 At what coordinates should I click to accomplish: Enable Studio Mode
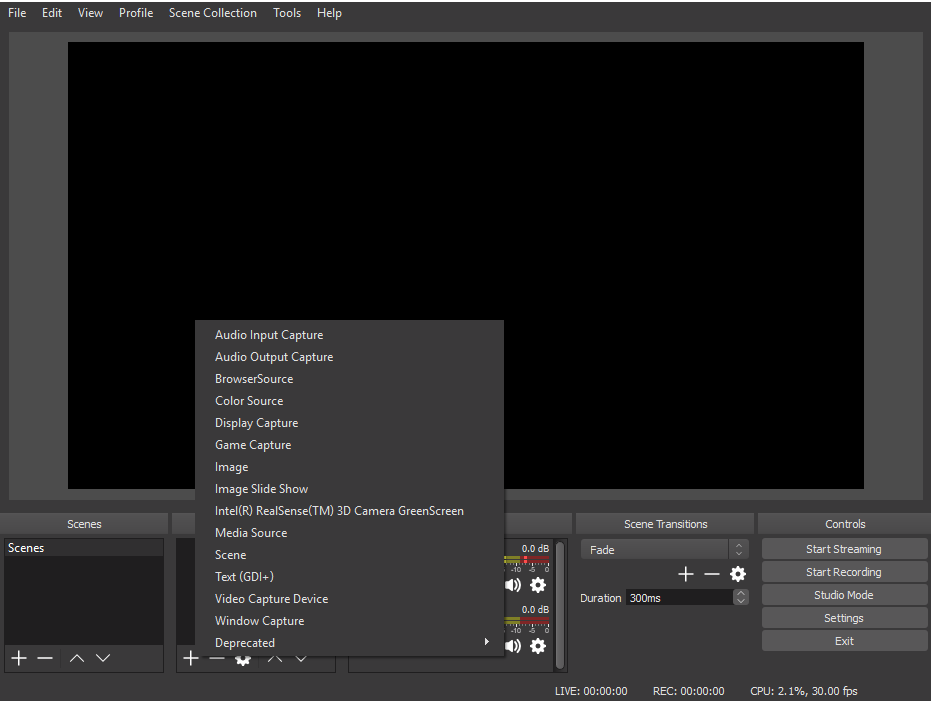[x=844, y=594]
